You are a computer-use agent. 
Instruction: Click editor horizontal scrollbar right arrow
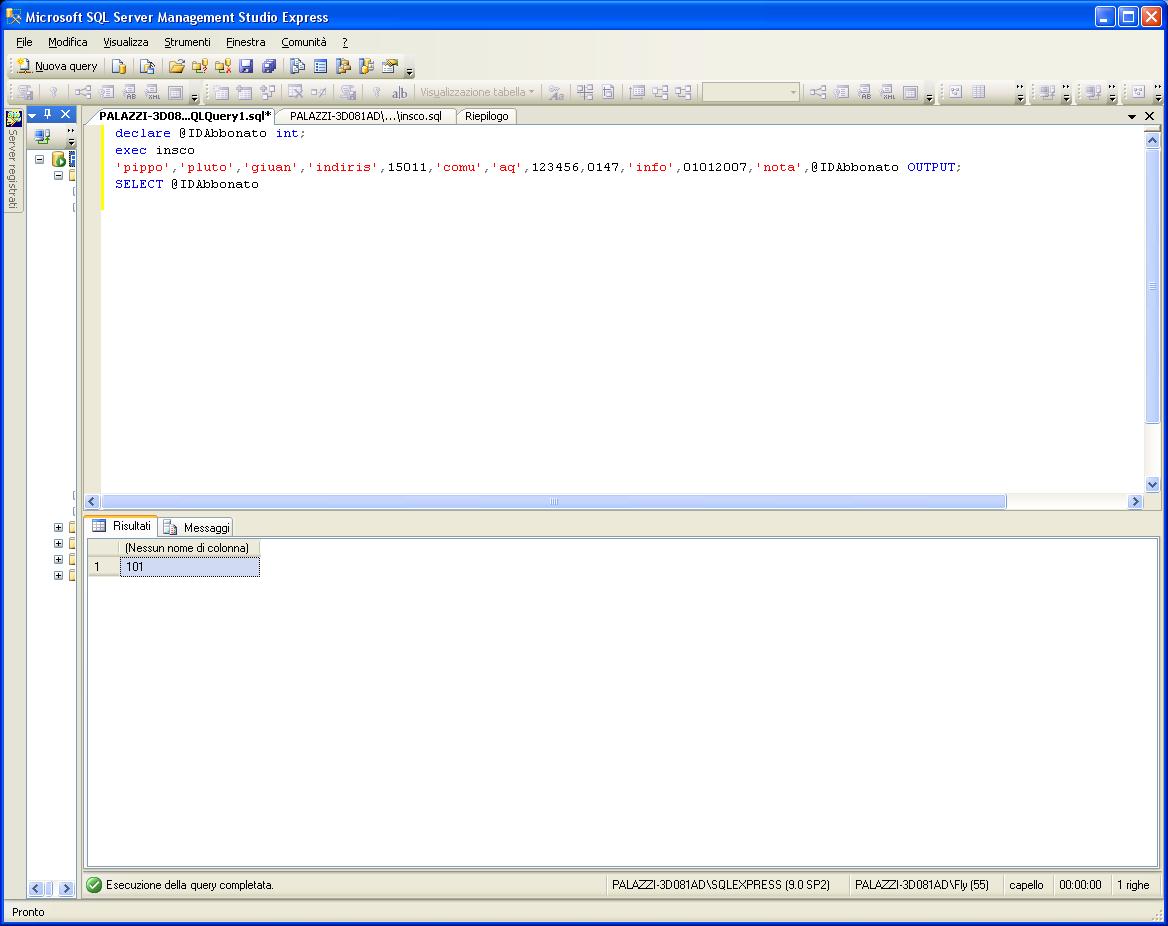pyautogui.click(x=1136, y=501)
